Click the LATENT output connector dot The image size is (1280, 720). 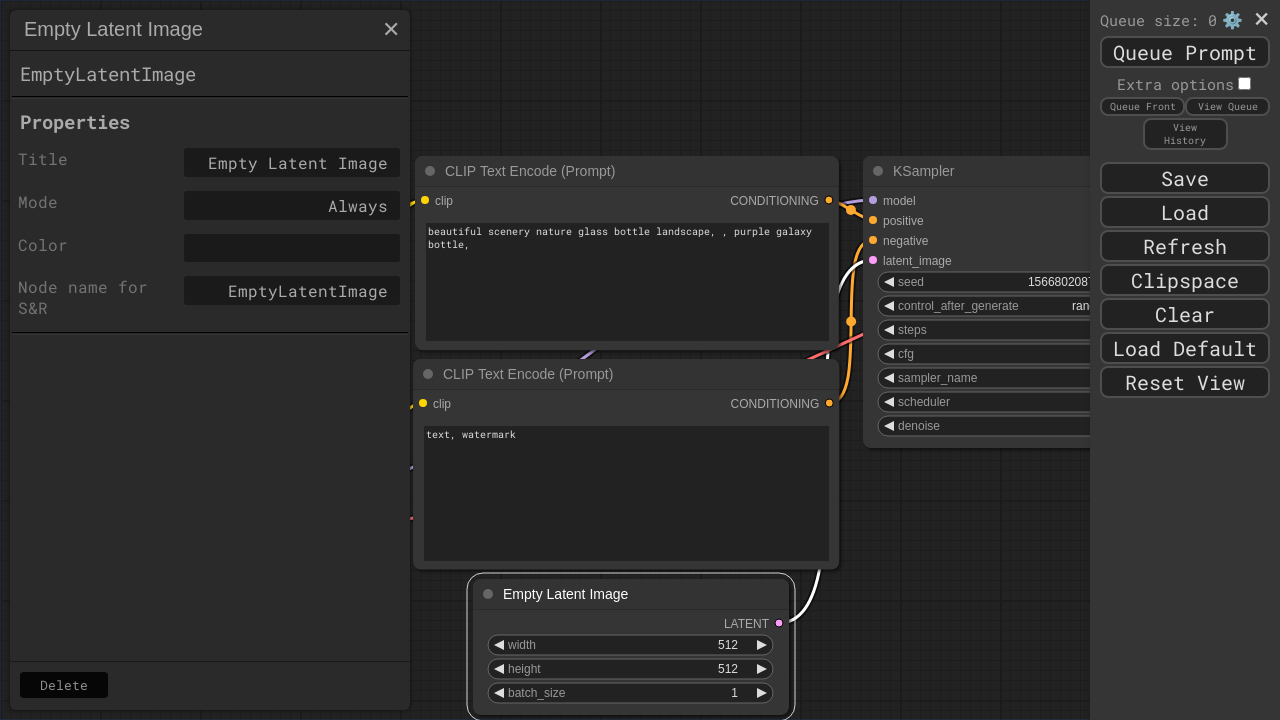(x=779, y=623)
